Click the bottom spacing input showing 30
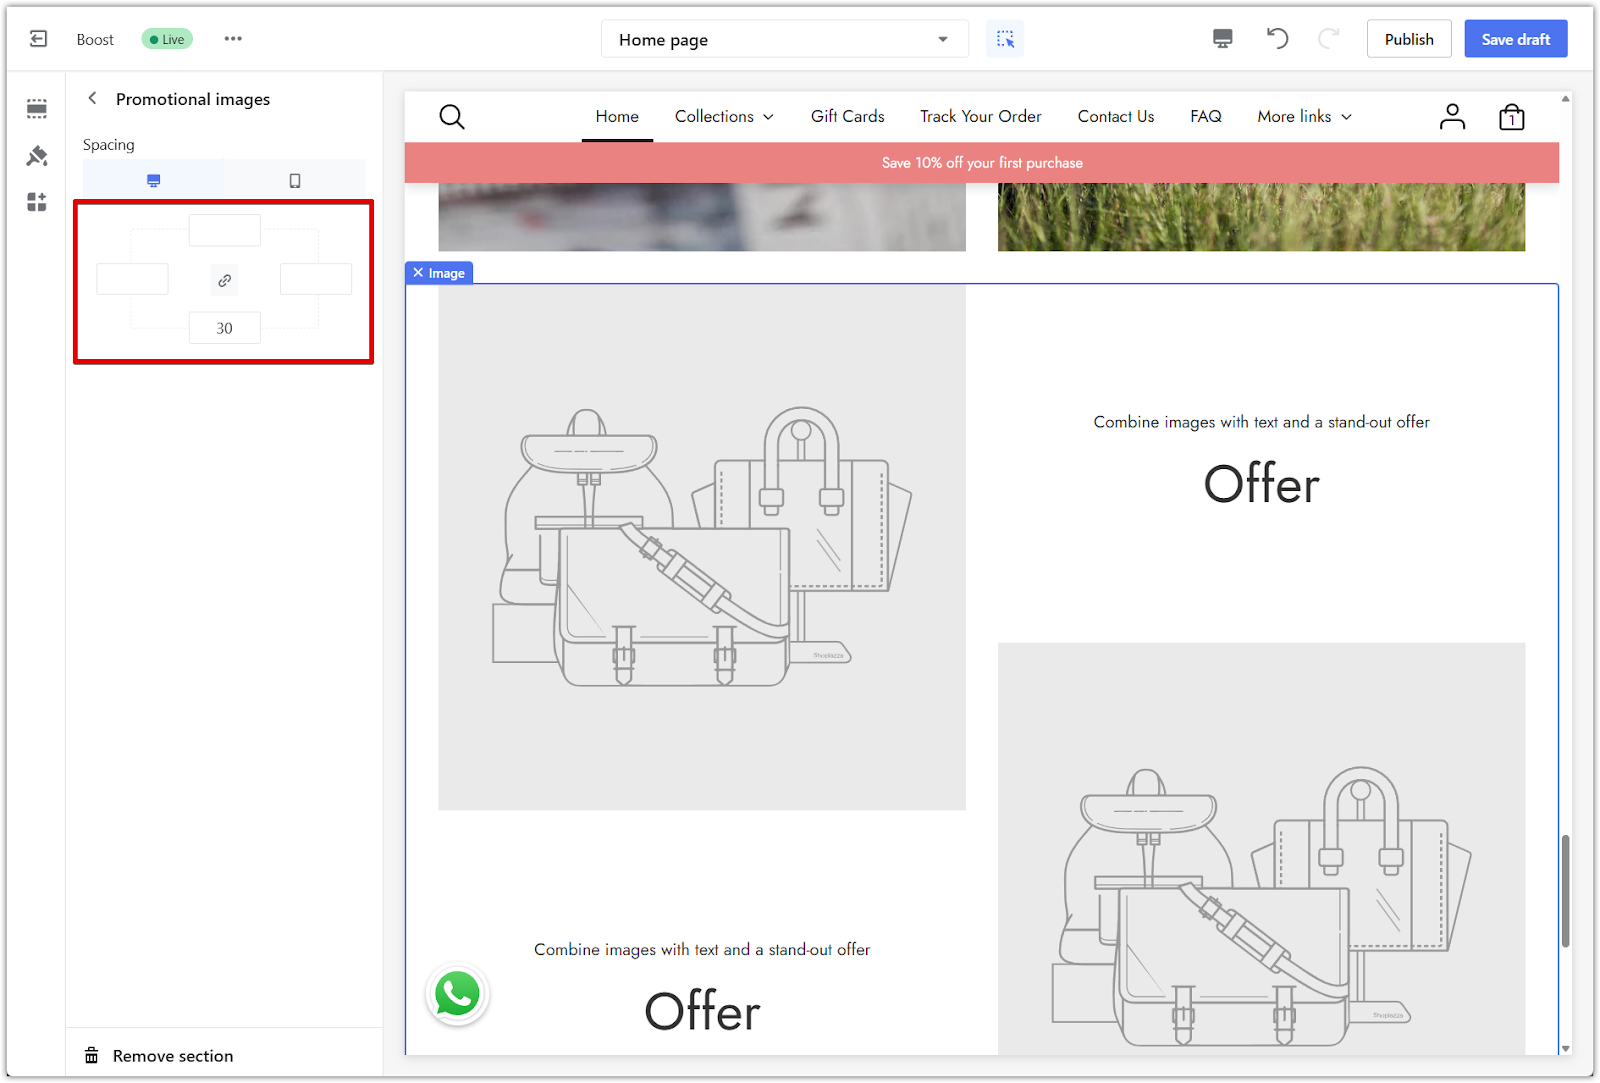The image size is (1600, 1083). click(225, 328)
